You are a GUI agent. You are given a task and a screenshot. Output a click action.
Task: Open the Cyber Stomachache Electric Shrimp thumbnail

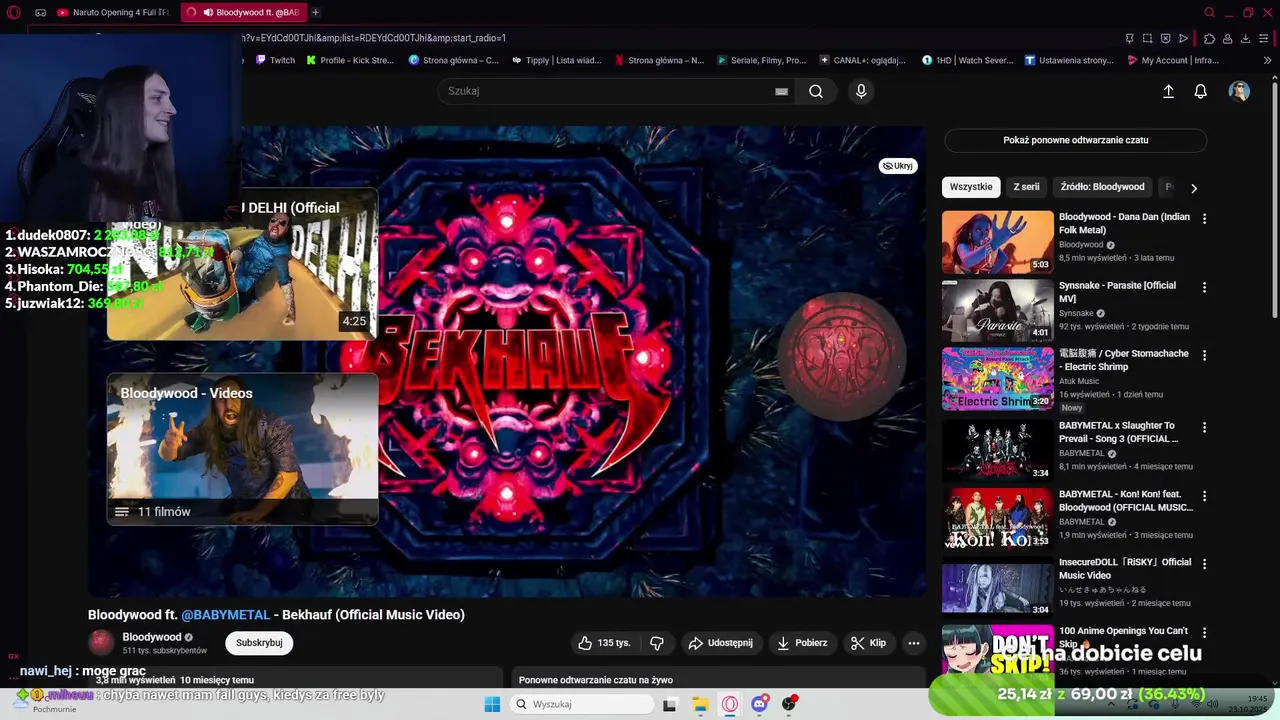[998, 379]
